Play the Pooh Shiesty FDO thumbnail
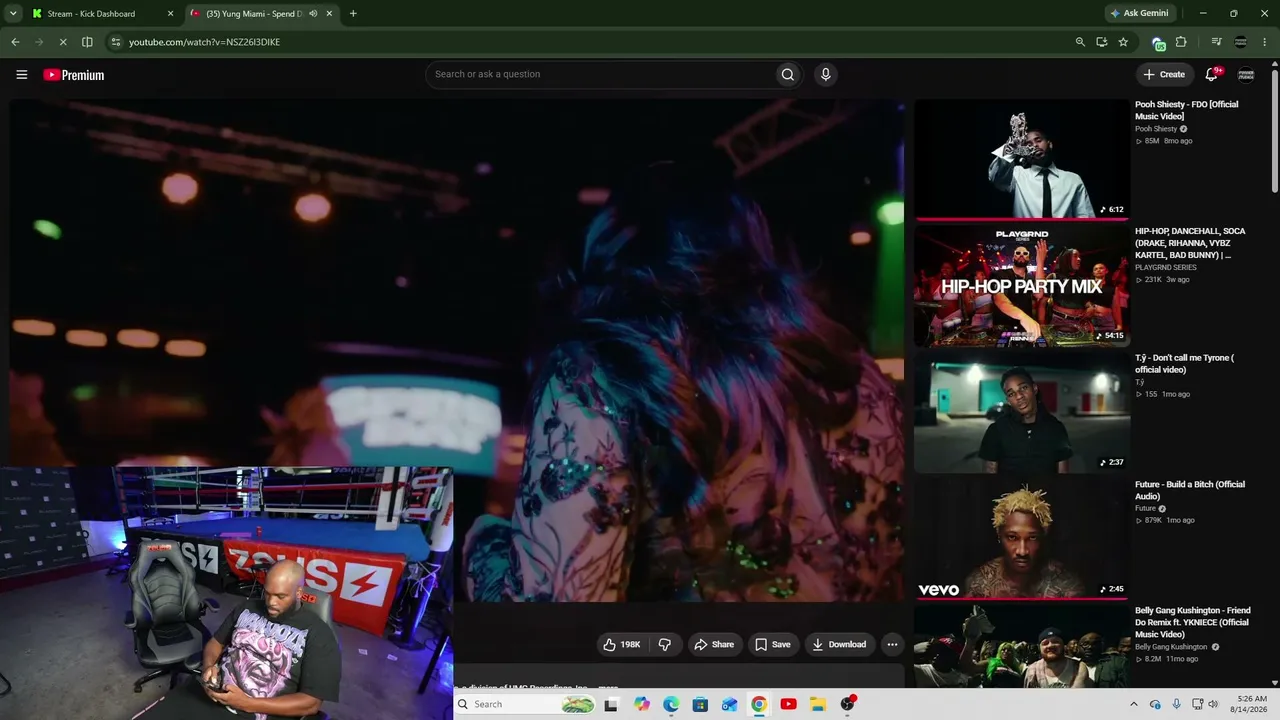The image size is (1280, 720). (1022, 159)
